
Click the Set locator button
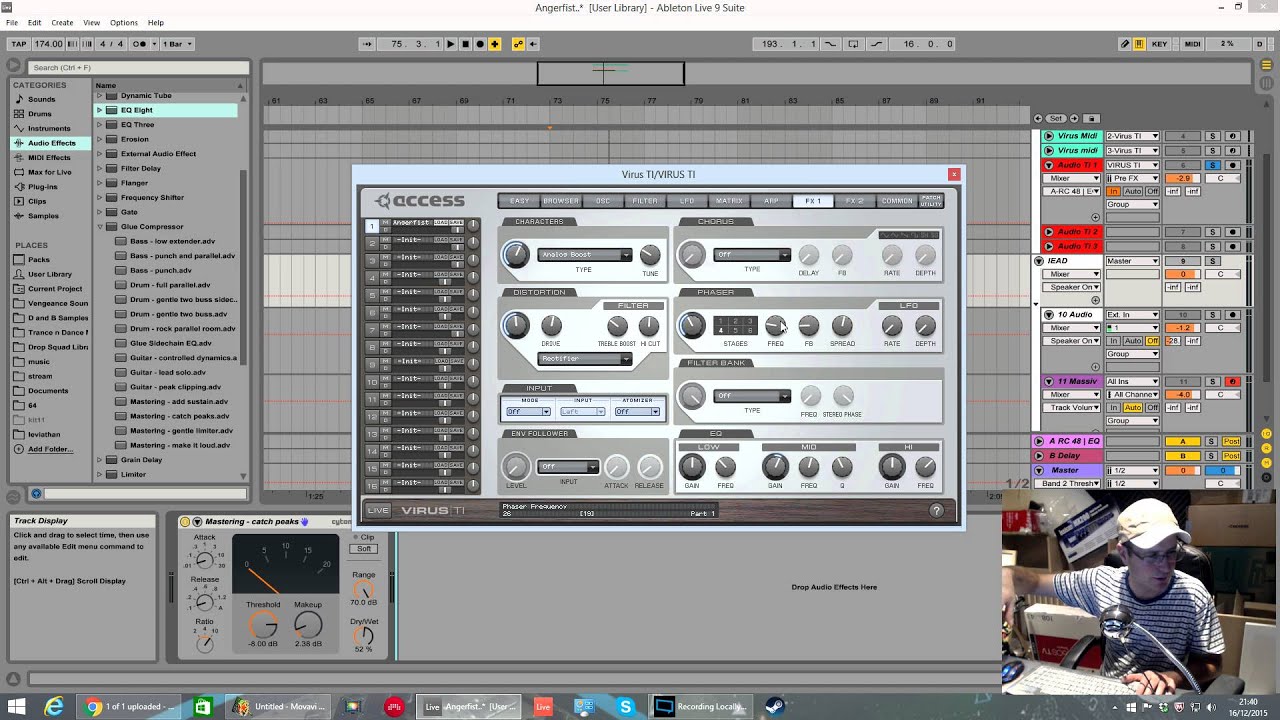[x=1056, y=118]
